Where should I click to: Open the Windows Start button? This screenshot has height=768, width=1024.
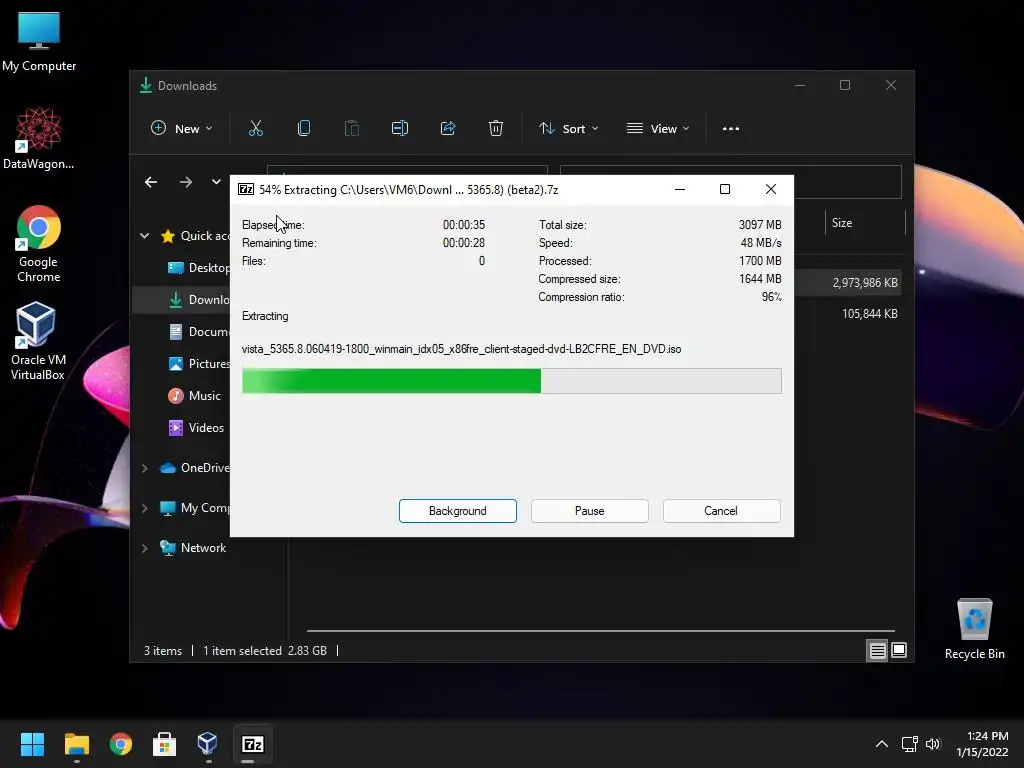point(32,744)
